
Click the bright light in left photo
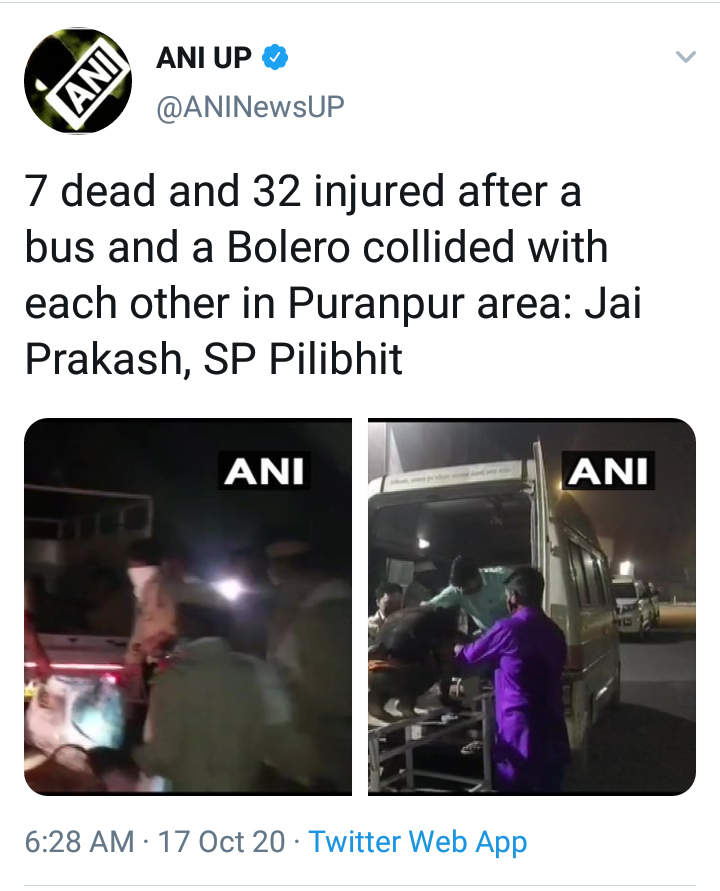pyautogui.click(x=231, y=589)
